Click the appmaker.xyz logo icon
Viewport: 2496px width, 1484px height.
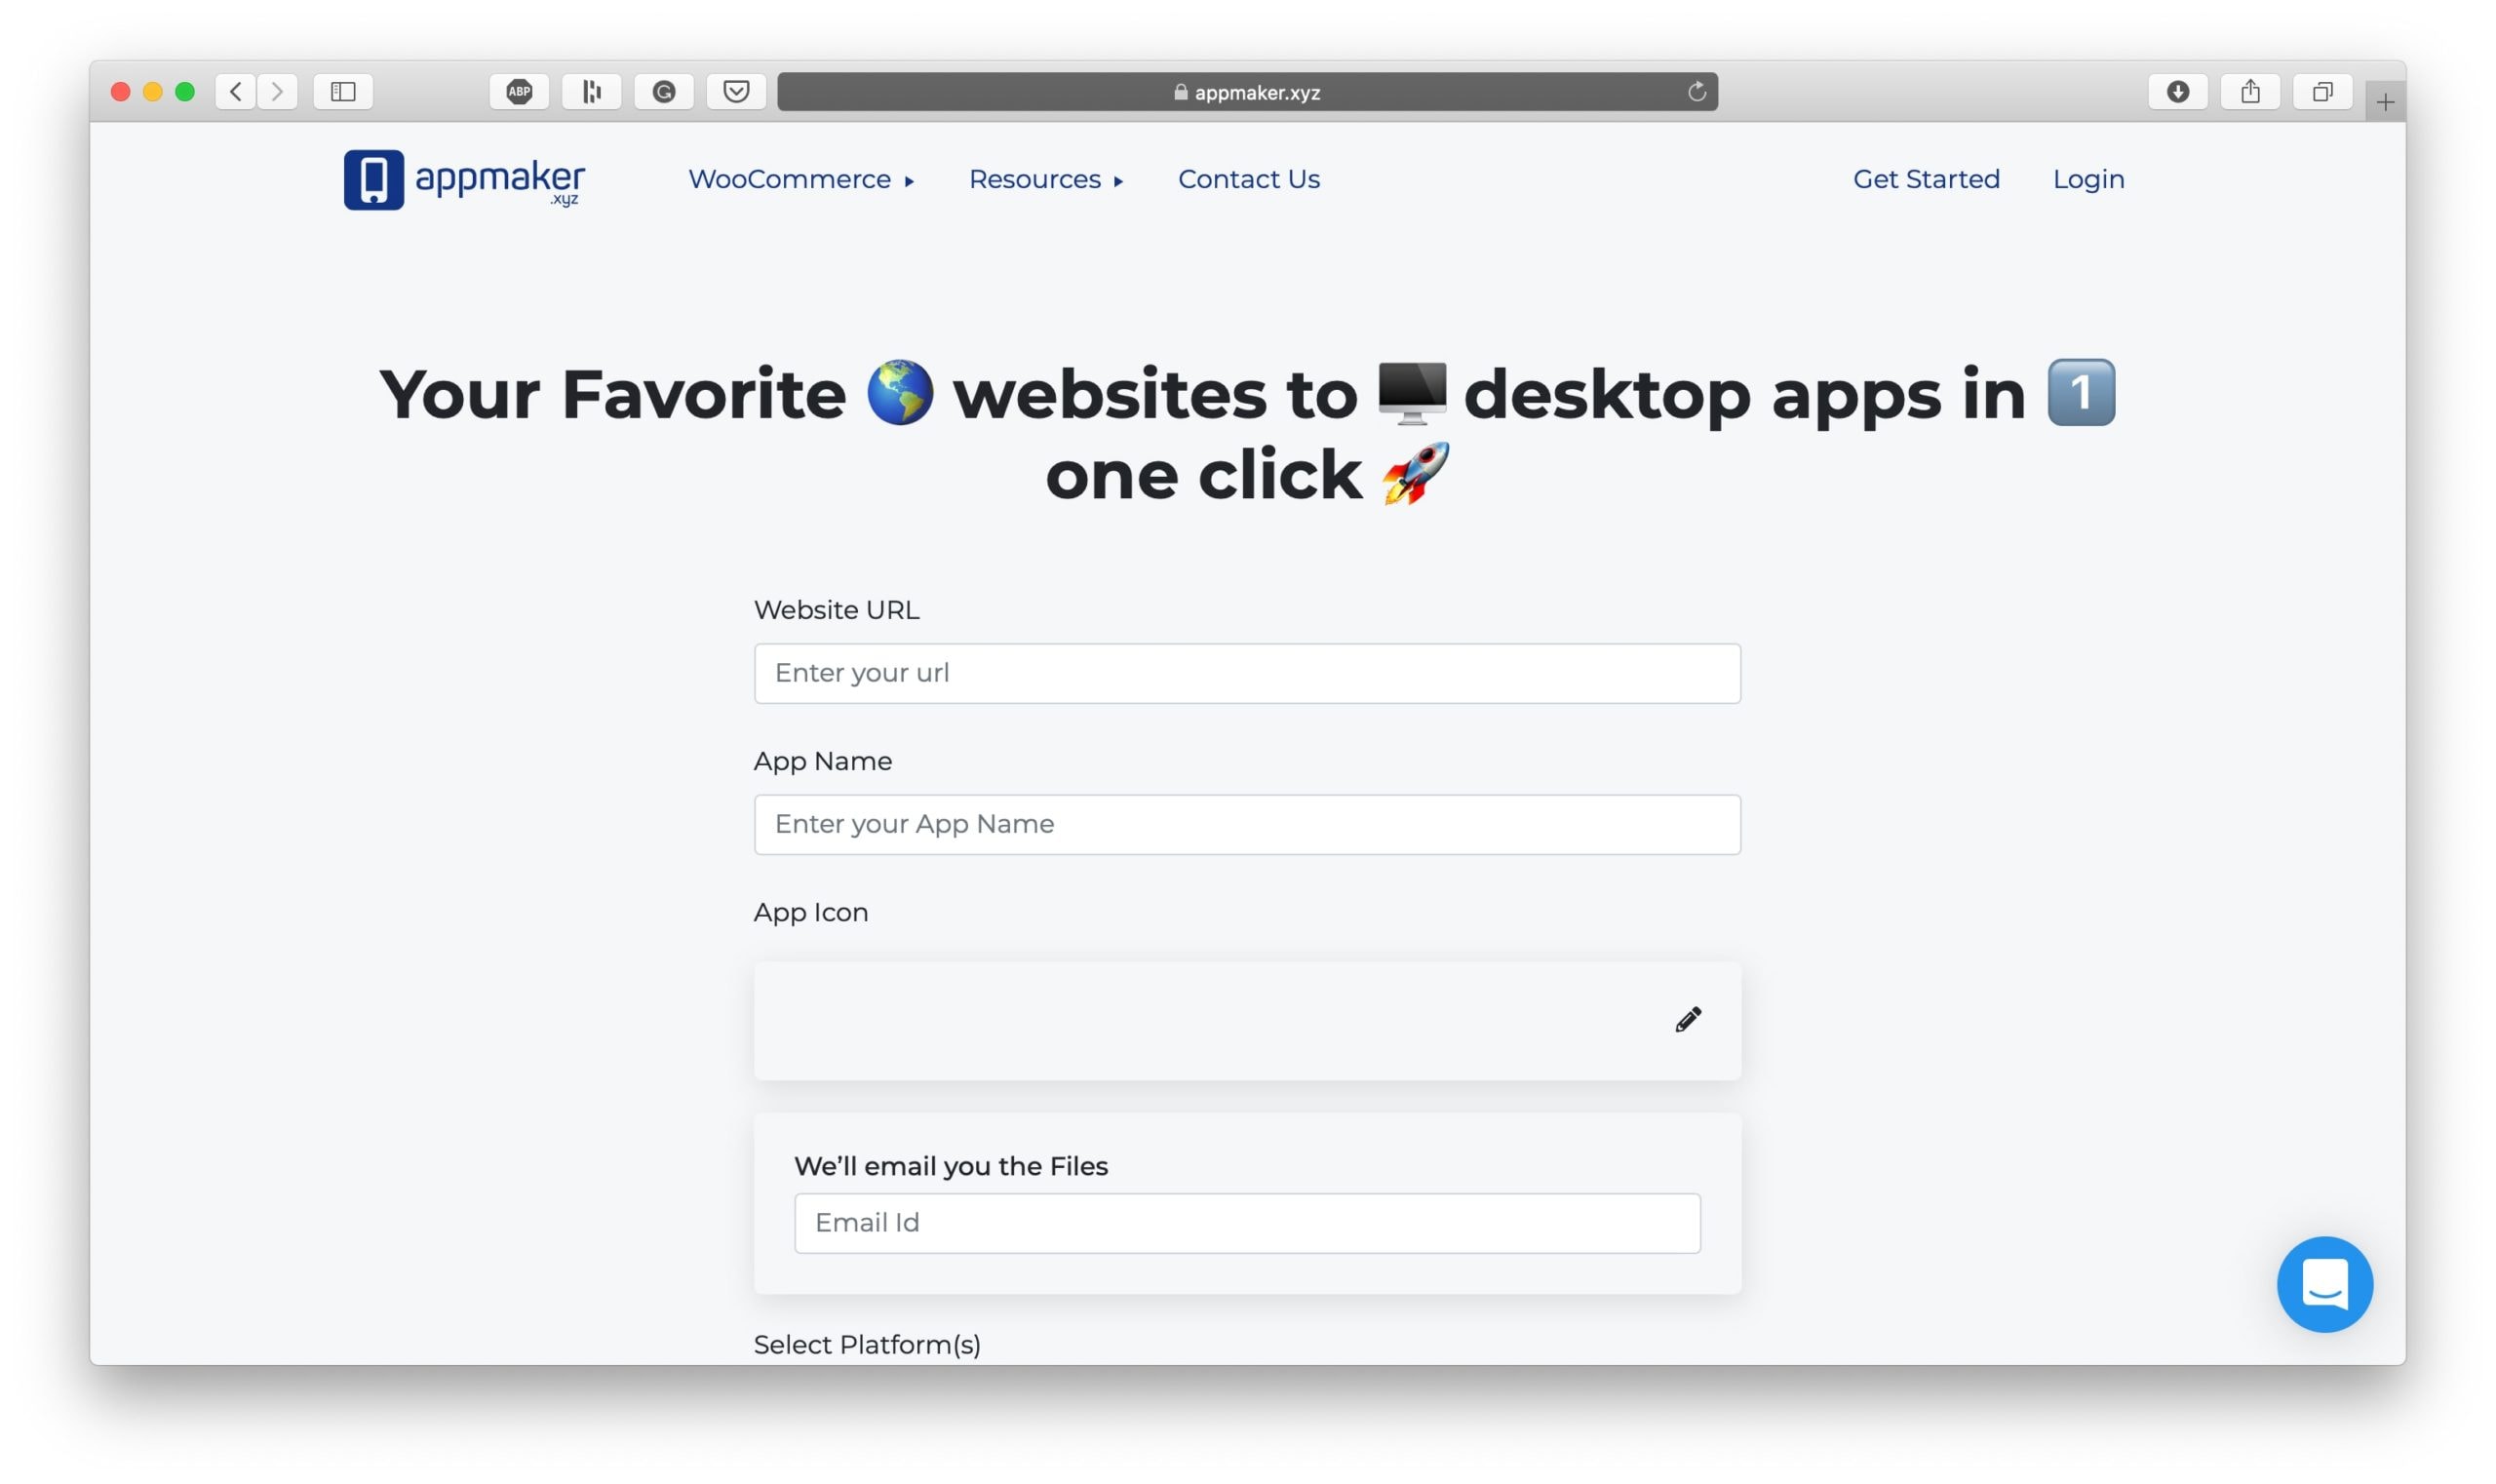coord(372,178)
